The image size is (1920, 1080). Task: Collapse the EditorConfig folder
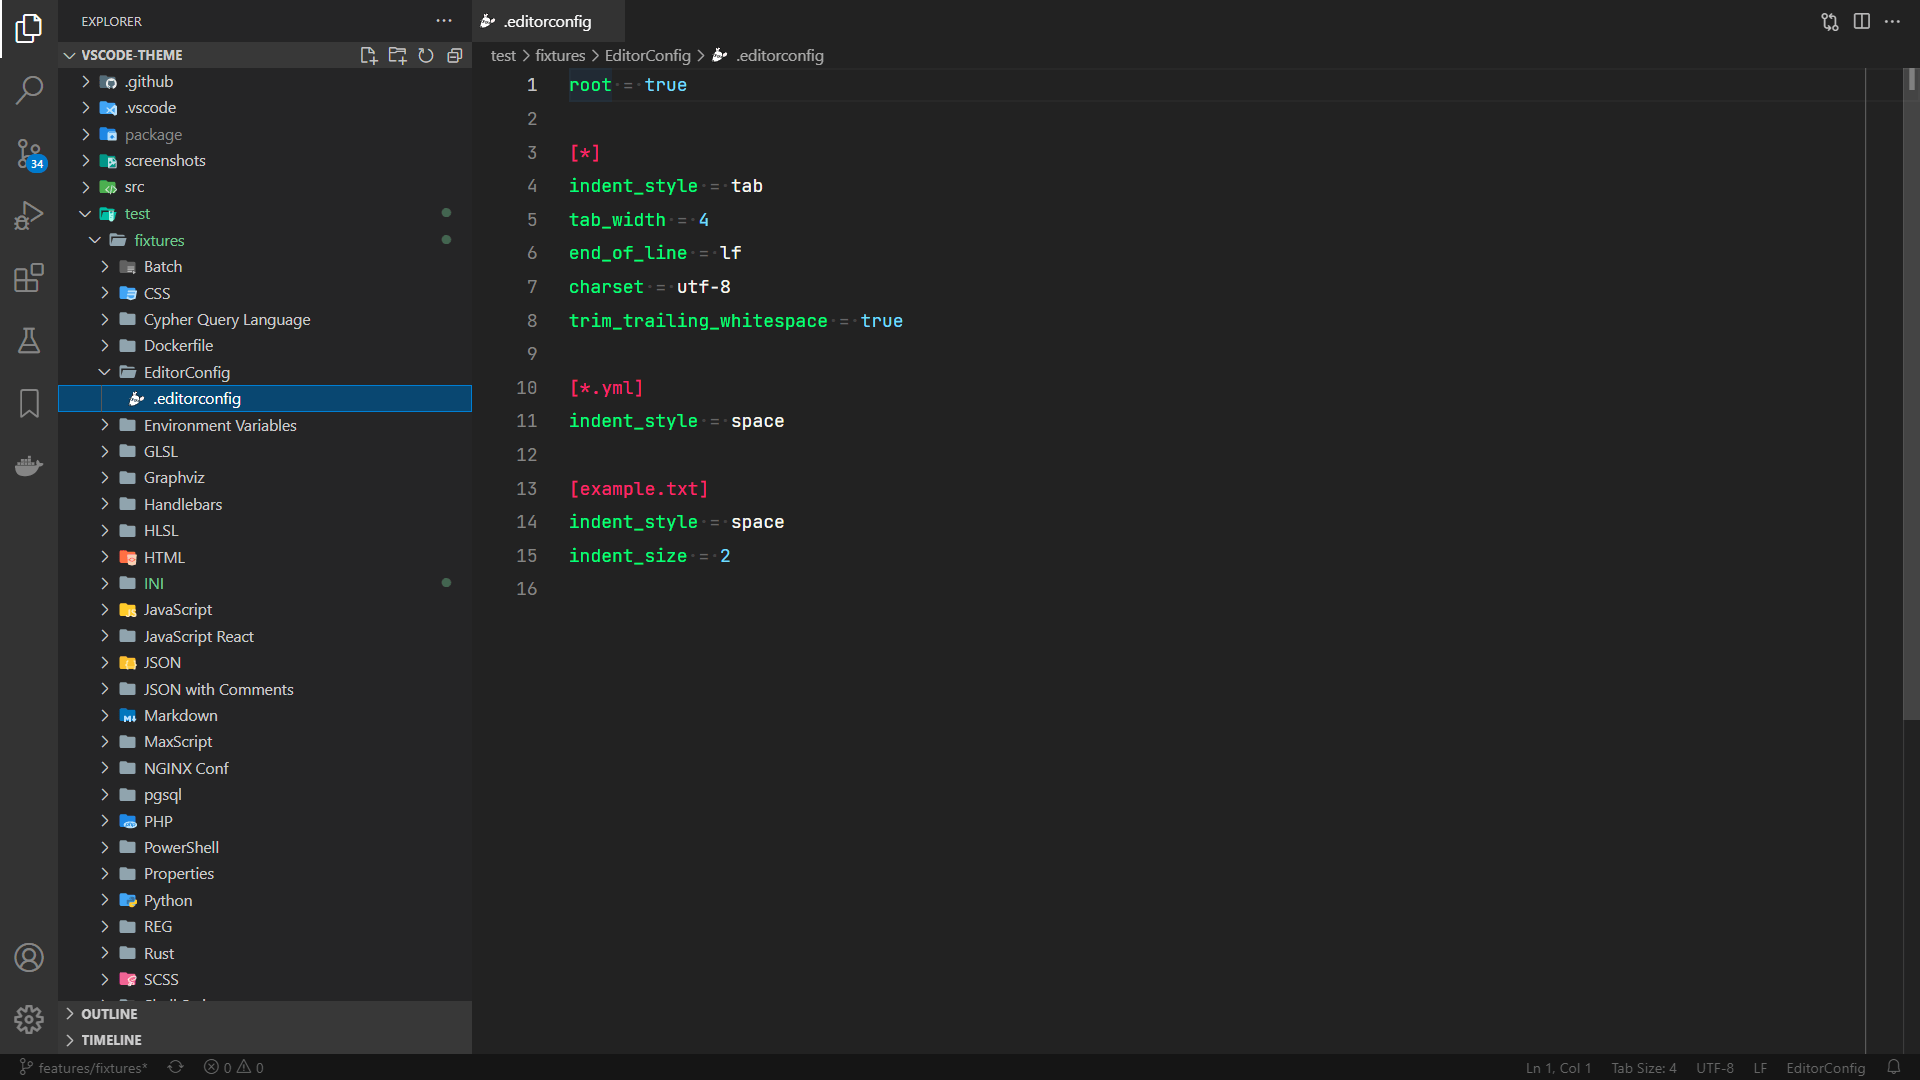click(186, 372)
